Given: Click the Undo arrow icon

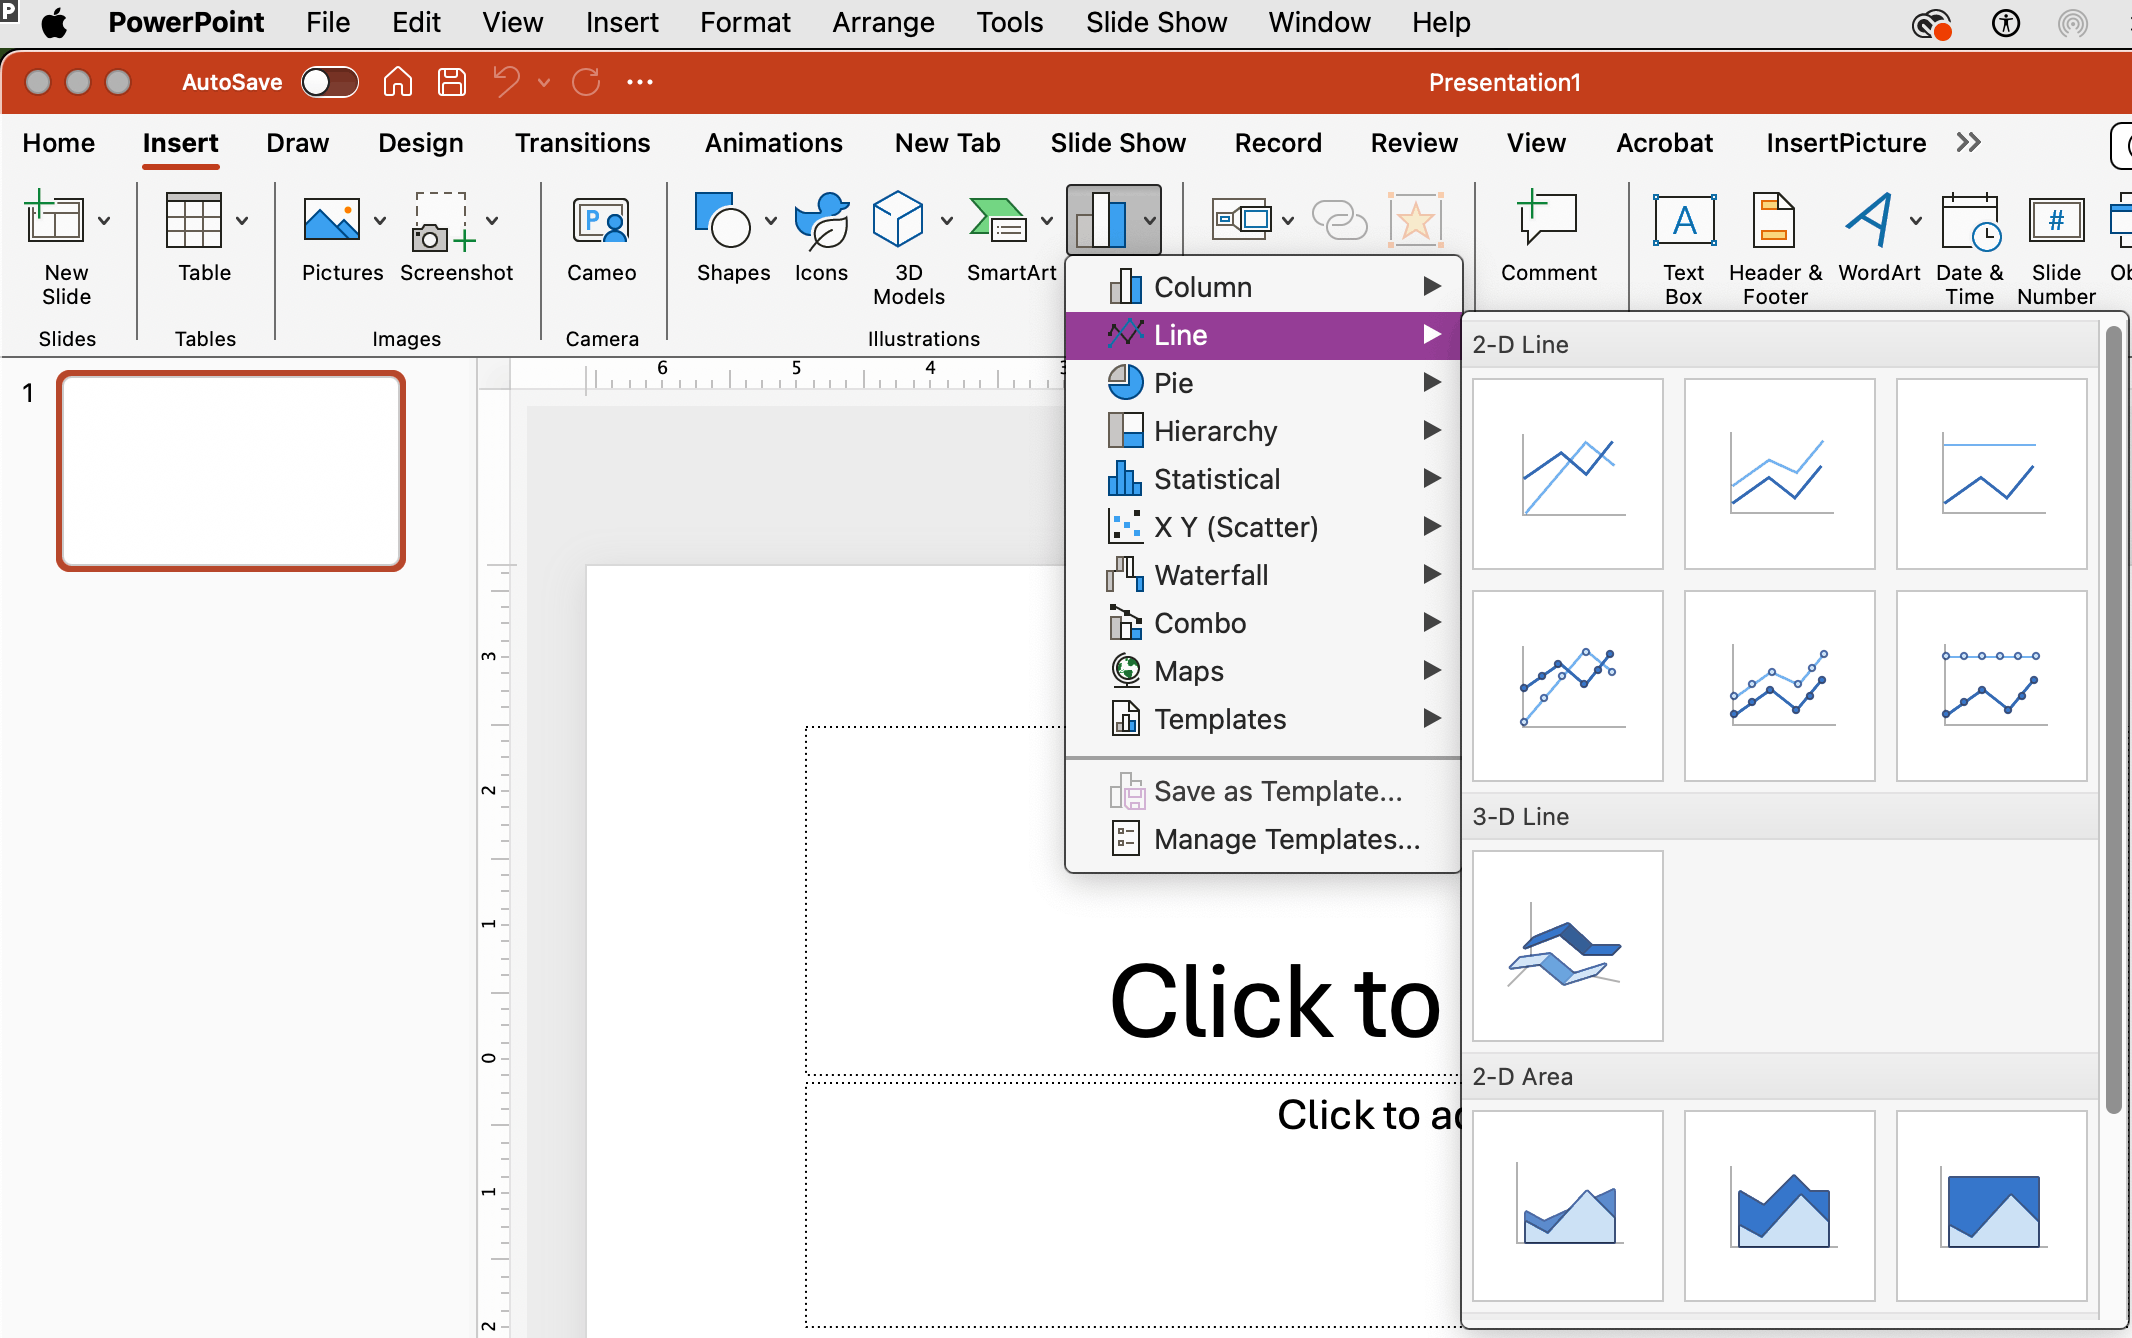Looking at the screenshot, I should [x=507, y=82].
